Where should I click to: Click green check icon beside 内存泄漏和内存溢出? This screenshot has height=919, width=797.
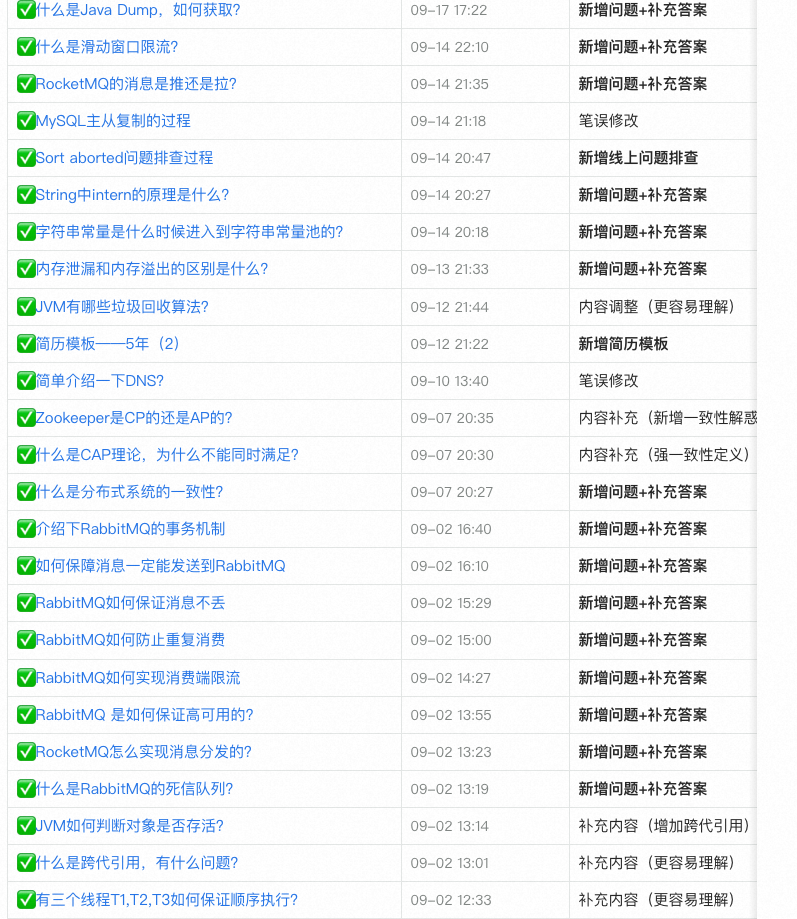tap(26, 268)
